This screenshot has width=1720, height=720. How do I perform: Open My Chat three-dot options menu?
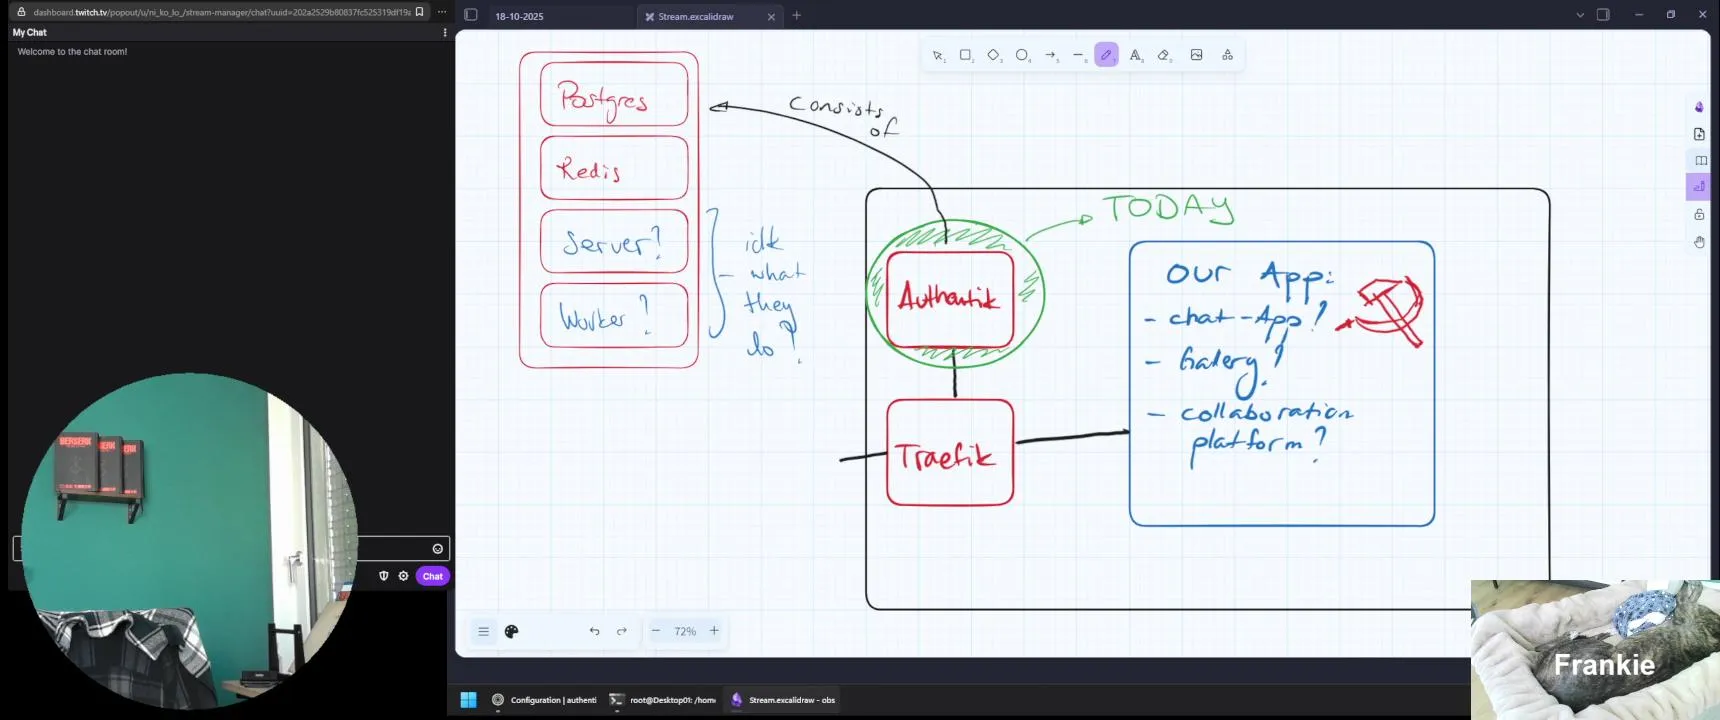pos(445,32)
